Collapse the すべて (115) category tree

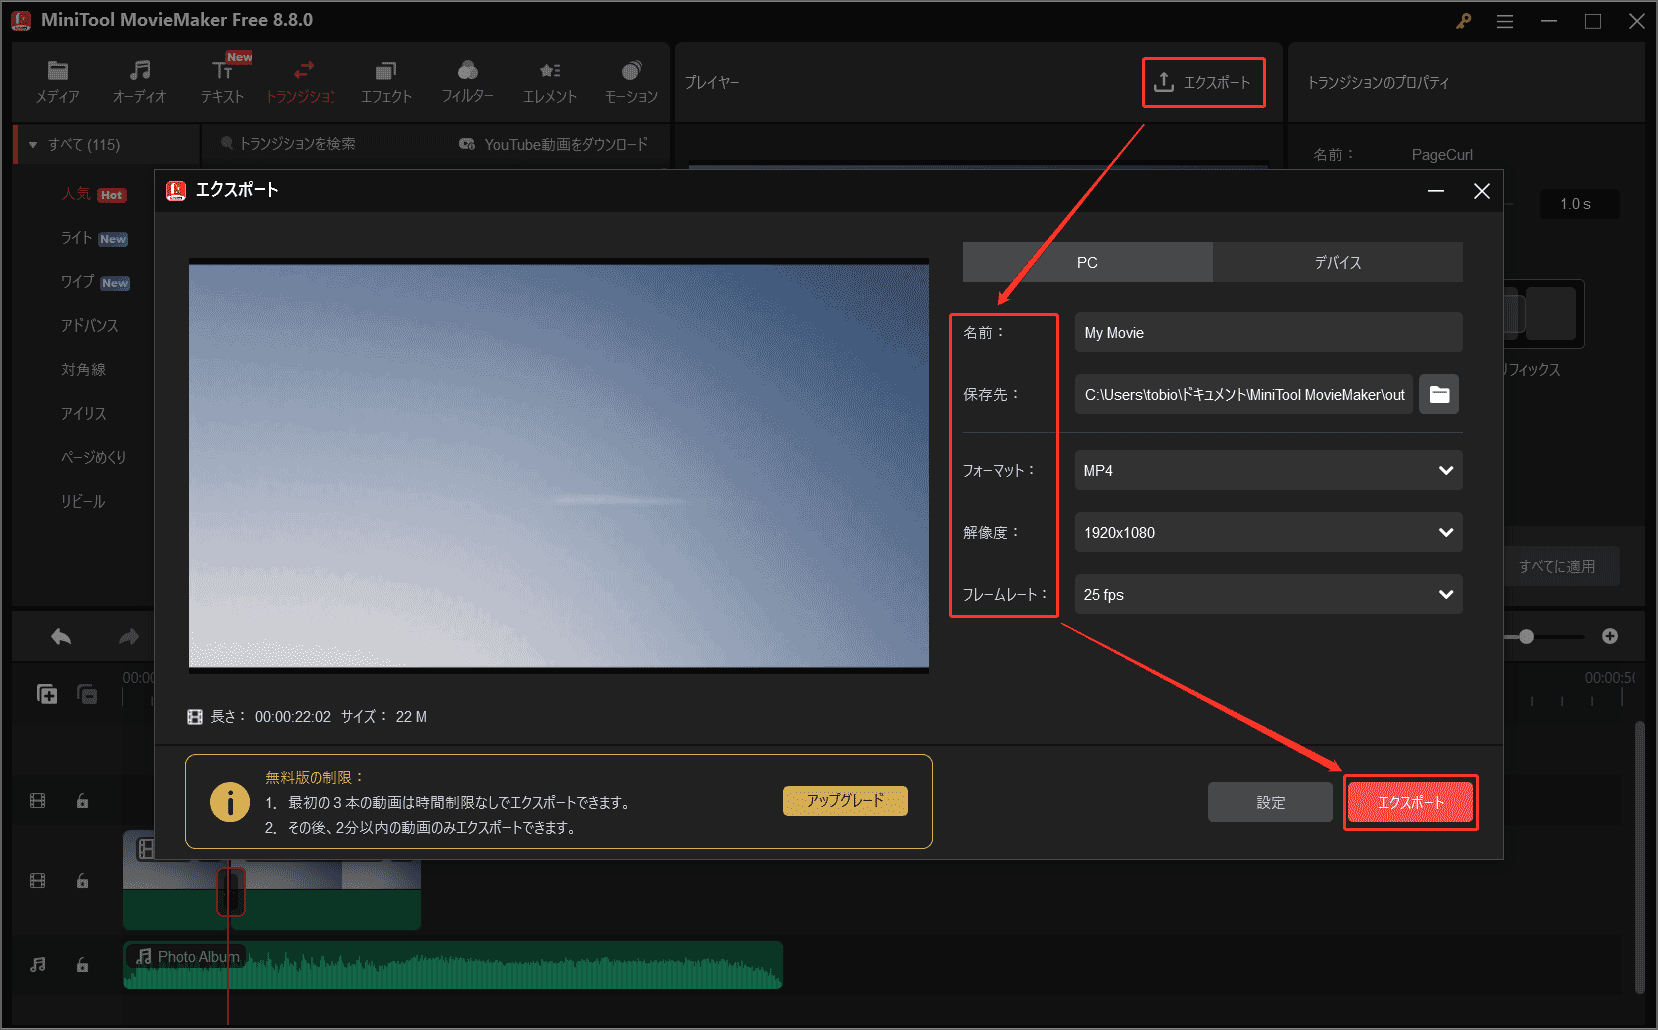33,145
